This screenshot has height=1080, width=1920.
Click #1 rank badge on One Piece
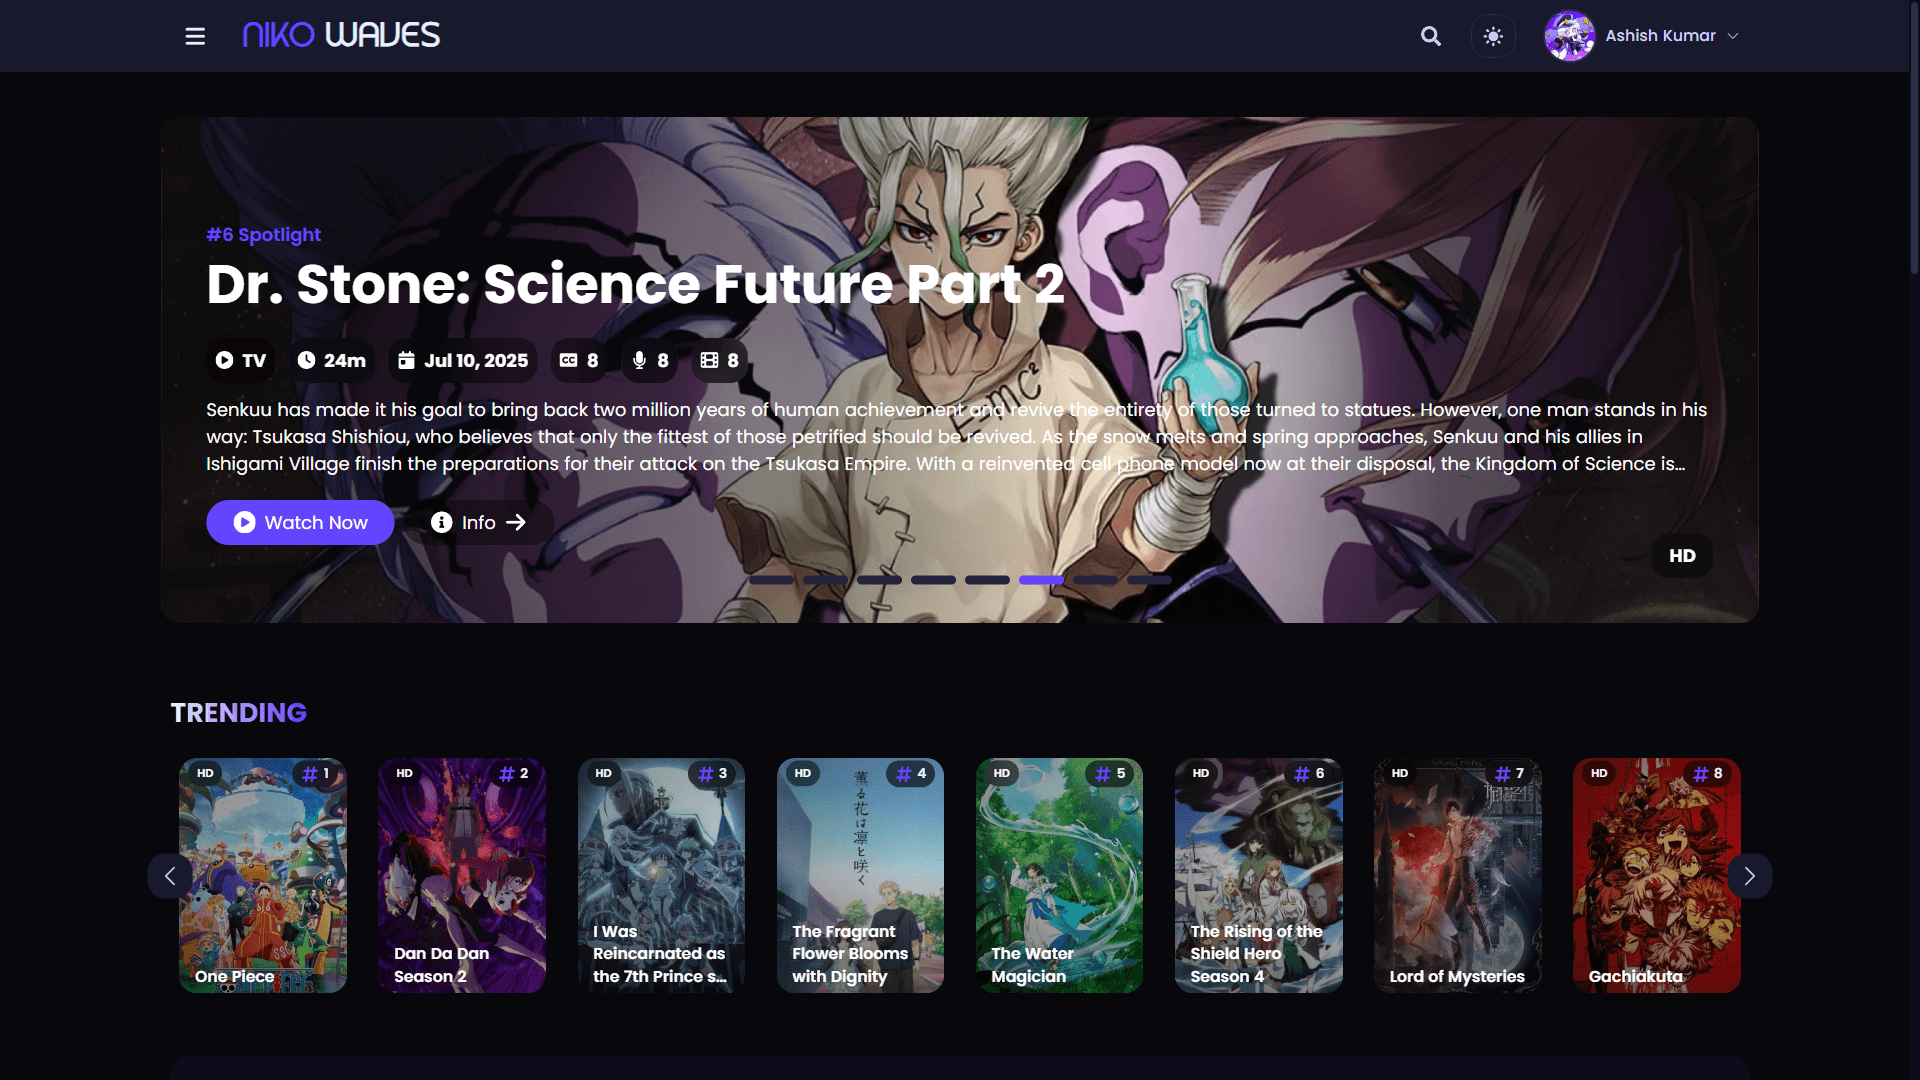[317, 773]
